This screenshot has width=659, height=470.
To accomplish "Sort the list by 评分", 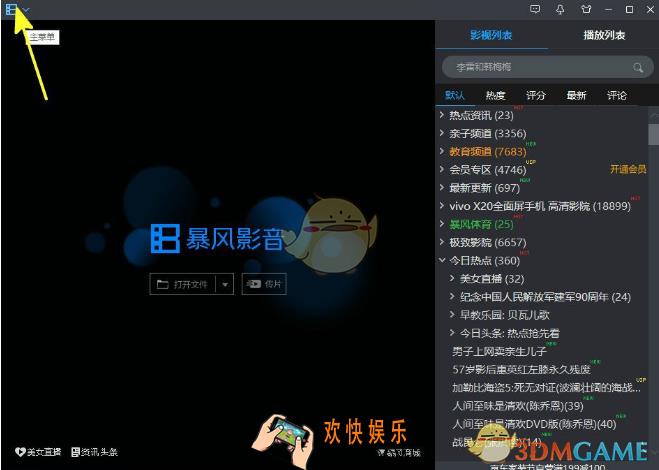I will (535, 95).
